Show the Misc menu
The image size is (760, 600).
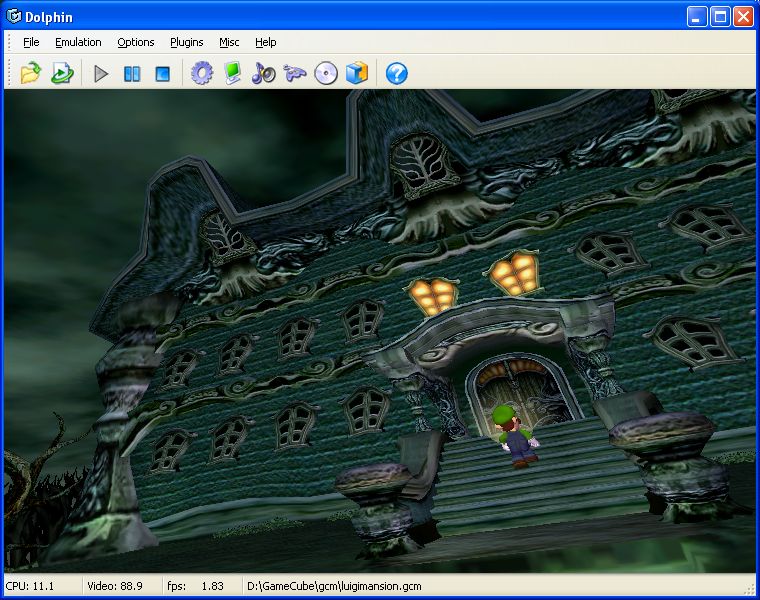[229, 42]
